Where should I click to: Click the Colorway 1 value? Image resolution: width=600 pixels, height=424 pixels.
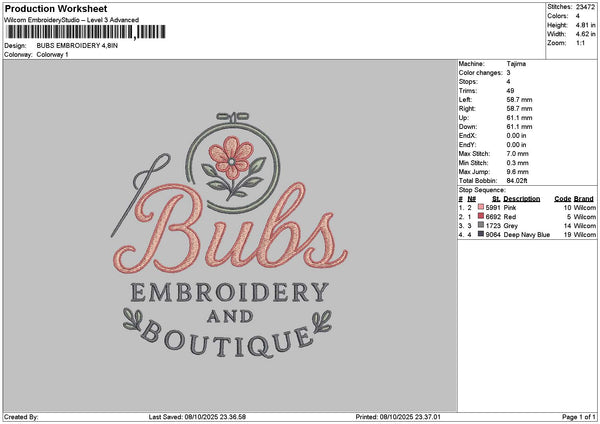coord(52,55)
